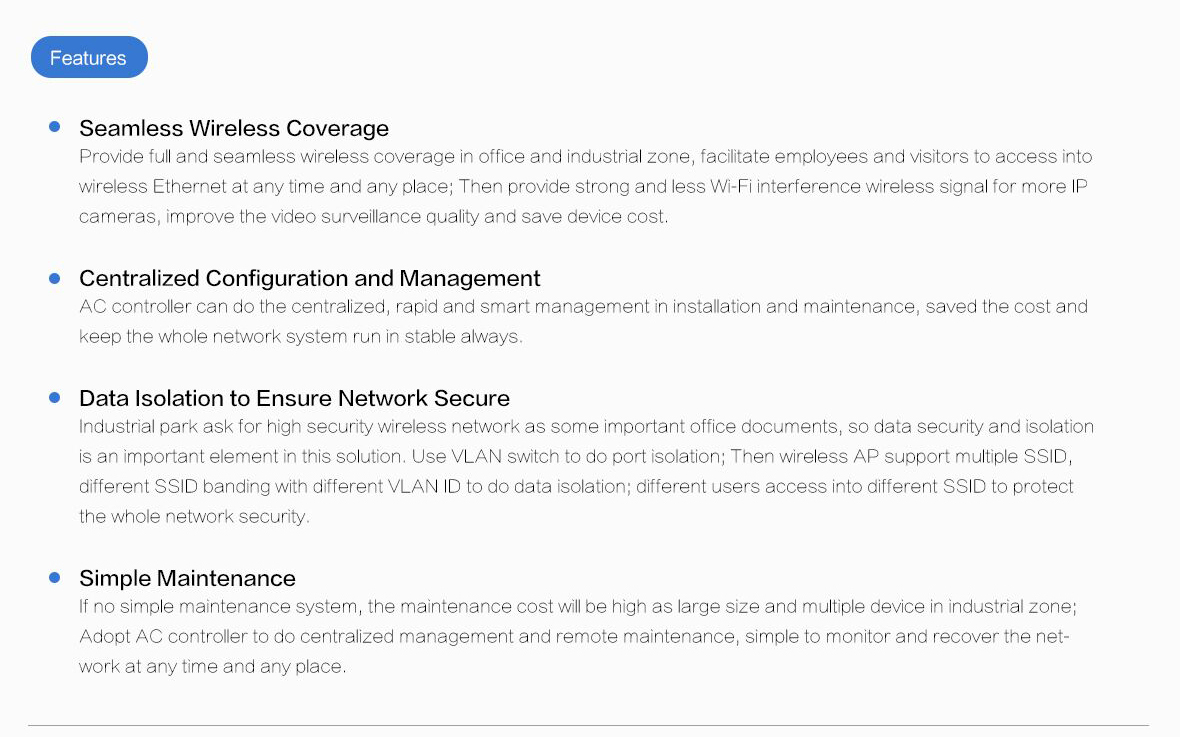Click the blue Features button
1180x737 pixels.
[x=89, y=57]
